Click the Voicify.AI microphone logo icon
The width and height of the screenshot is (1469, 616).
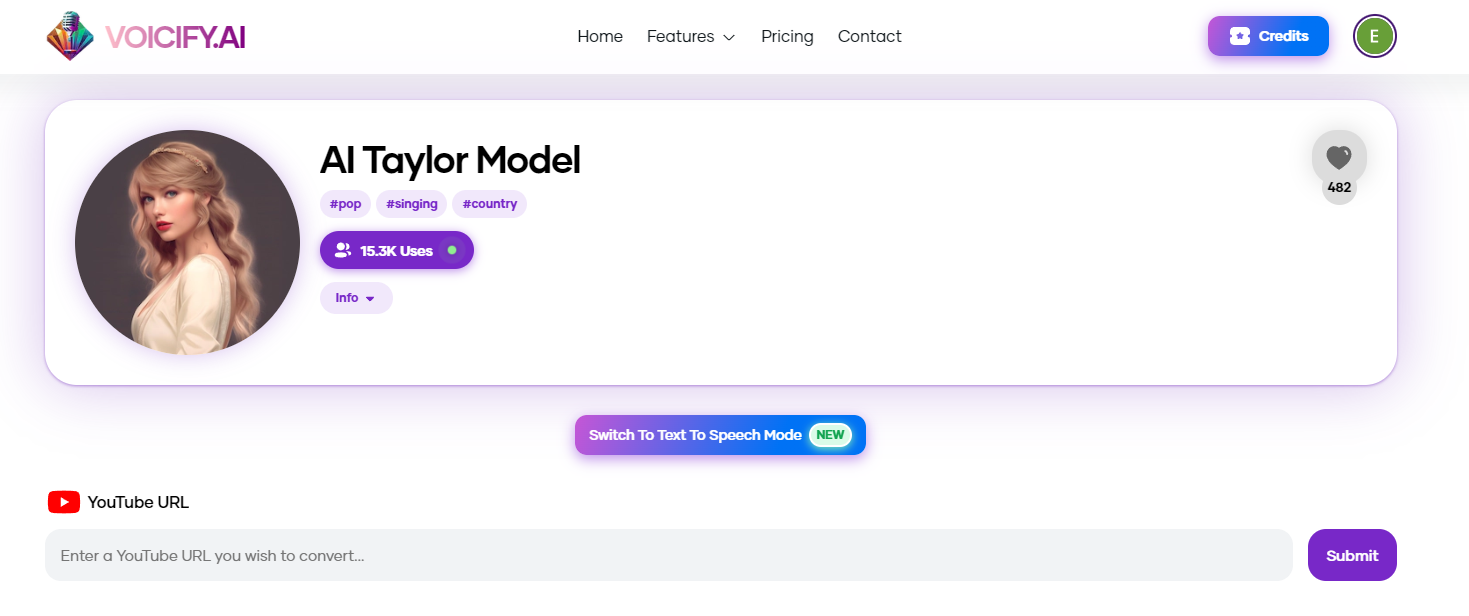(x=70, y=36)
